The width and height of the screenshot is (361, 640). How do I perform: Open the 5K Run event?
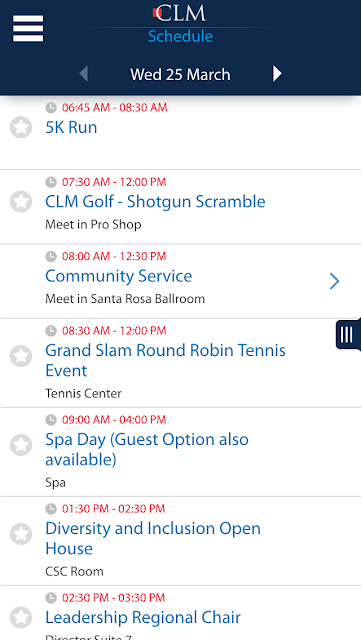180,133
